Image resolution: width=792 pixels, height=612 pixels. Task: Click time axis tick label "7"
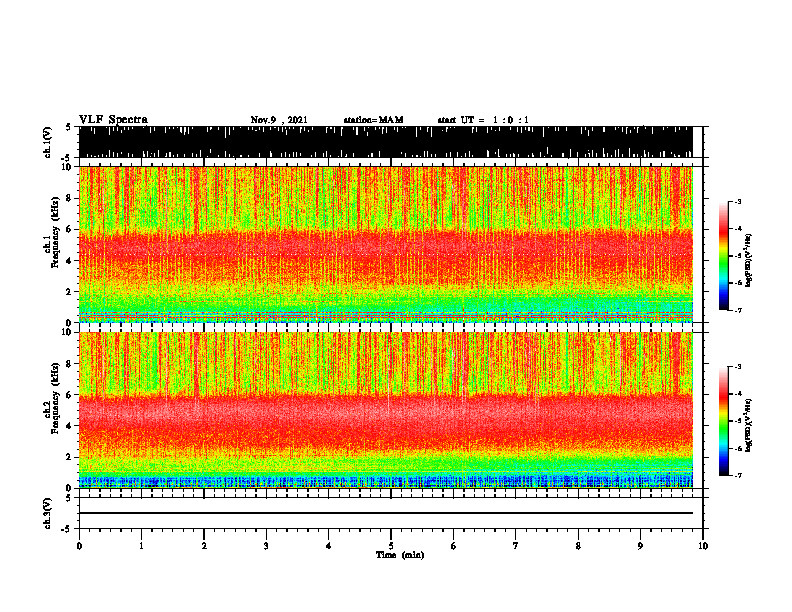coord(516,546)
